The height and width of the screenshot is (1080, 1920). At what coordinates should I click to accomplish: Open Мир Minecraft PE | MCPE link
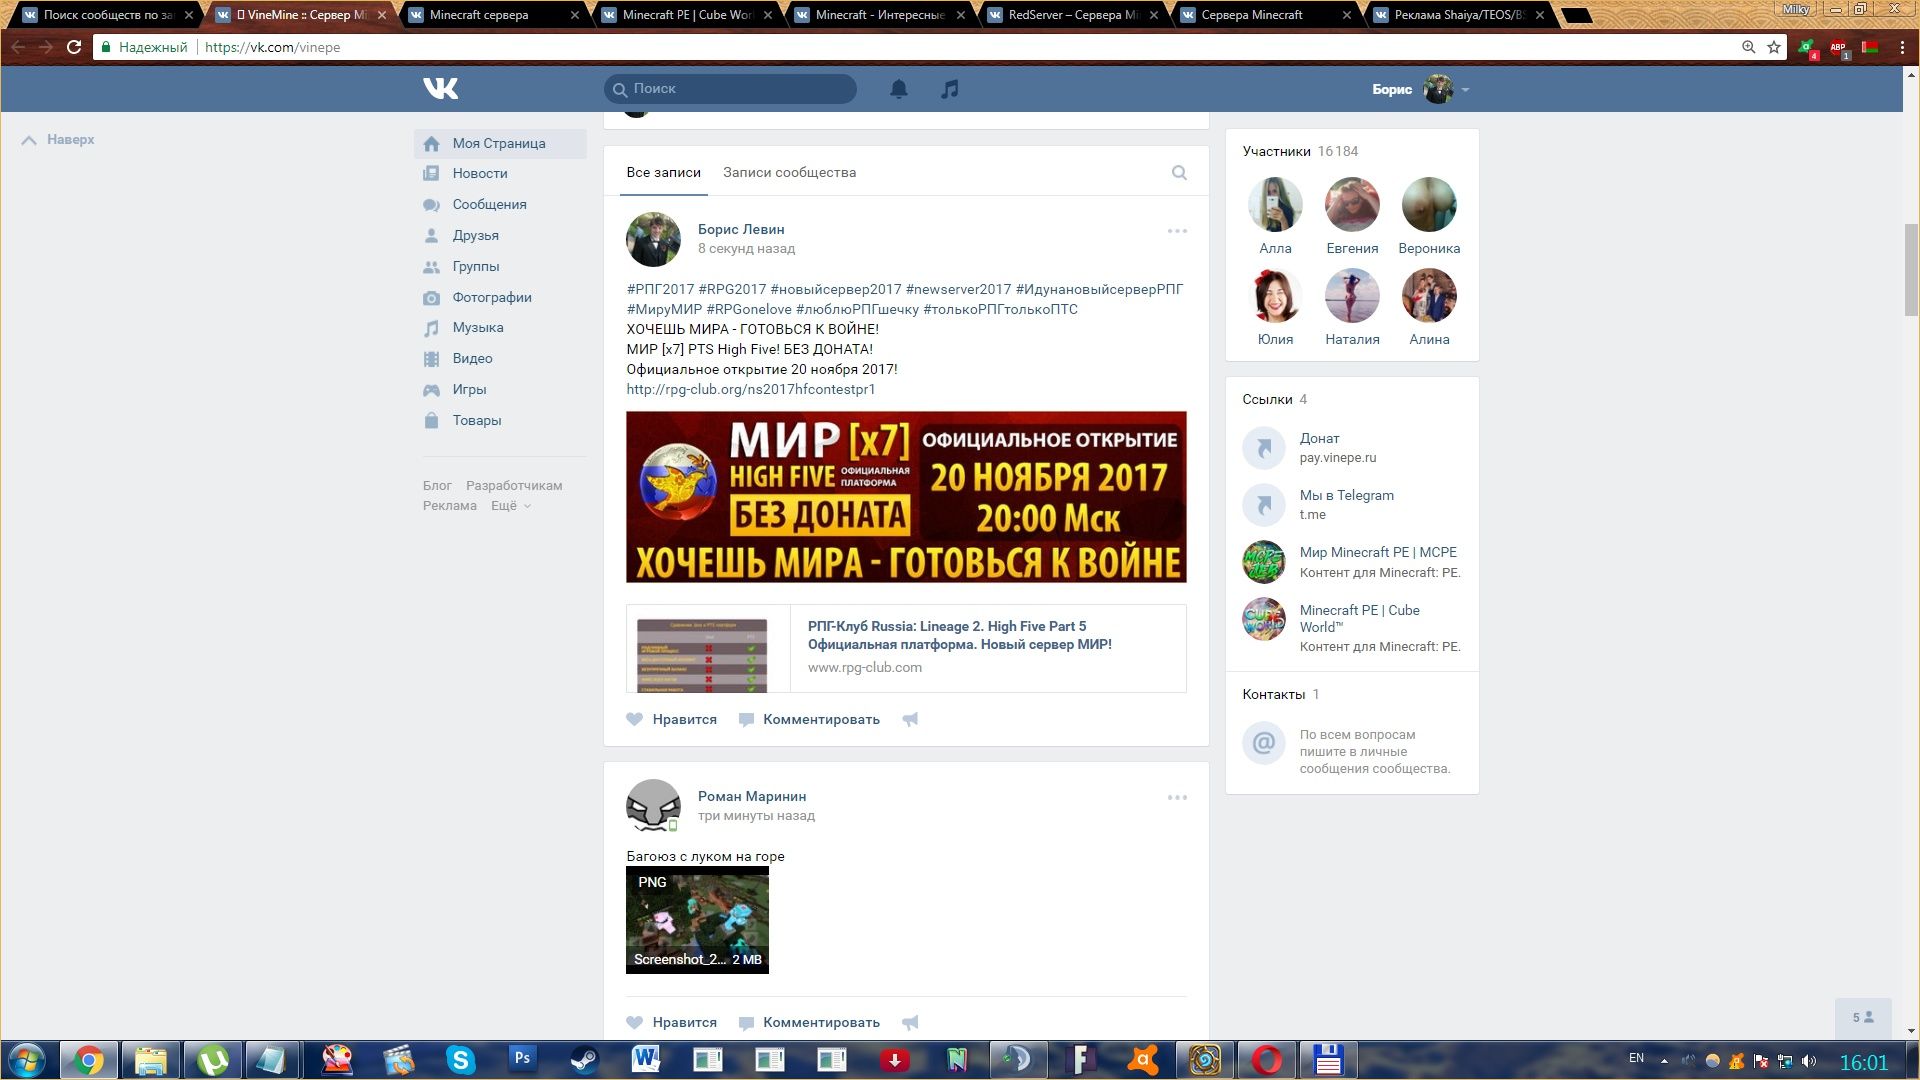1378,553
